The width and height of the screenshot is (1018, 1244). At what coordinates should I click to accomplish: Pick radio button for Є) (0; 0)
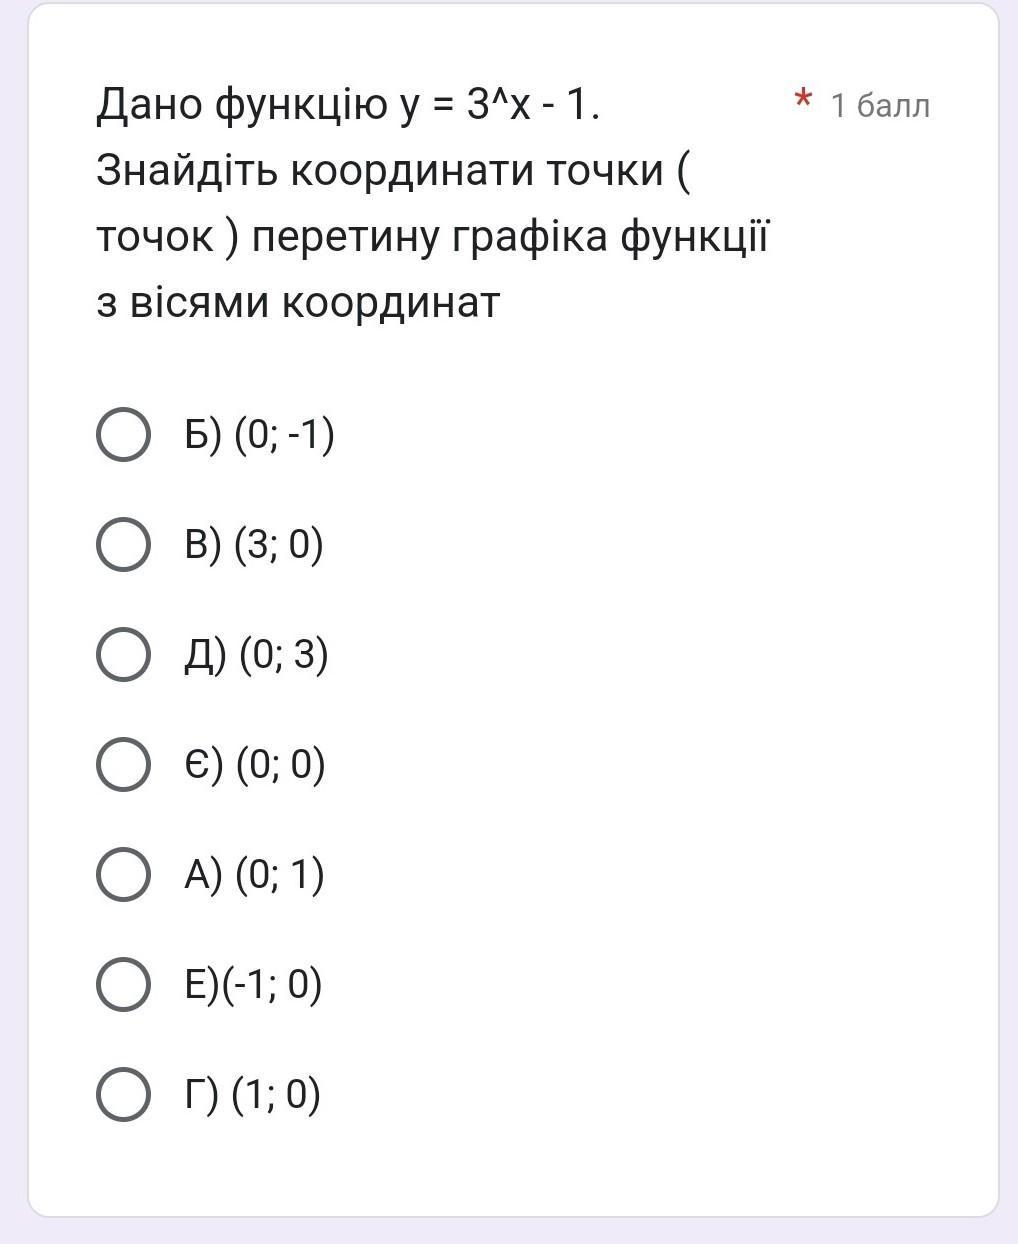coord(123,765)
